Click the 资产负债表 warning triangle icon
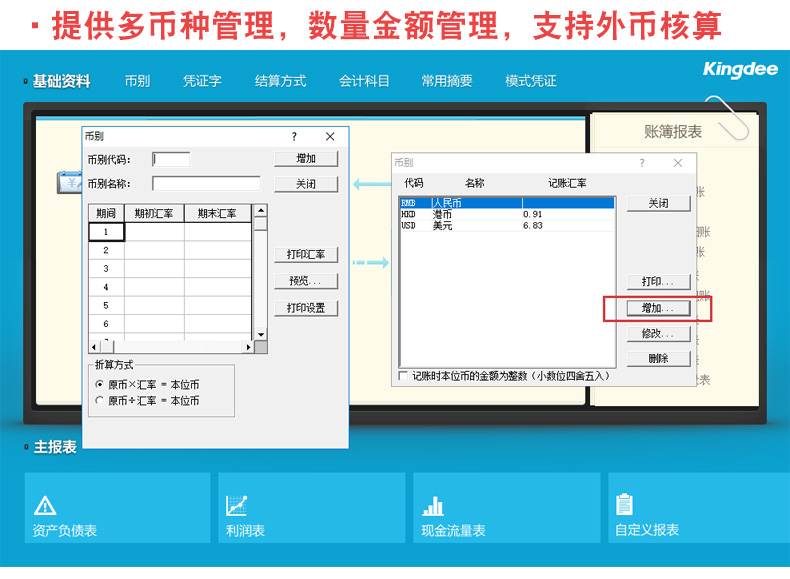Screen dimensions: 790x579 coord(45,505)
